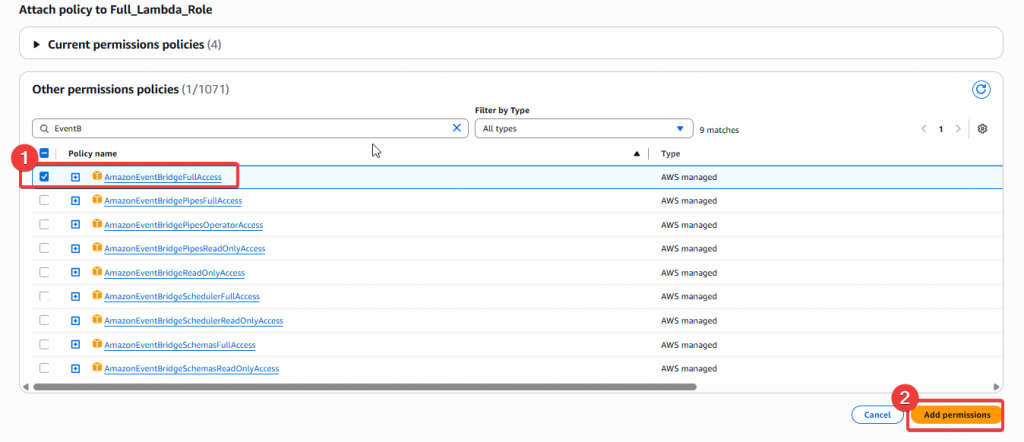Check the AmazonEventBridgePipesFullAccess checkbox
The image size is (1024, 442).
pos(44,200)
